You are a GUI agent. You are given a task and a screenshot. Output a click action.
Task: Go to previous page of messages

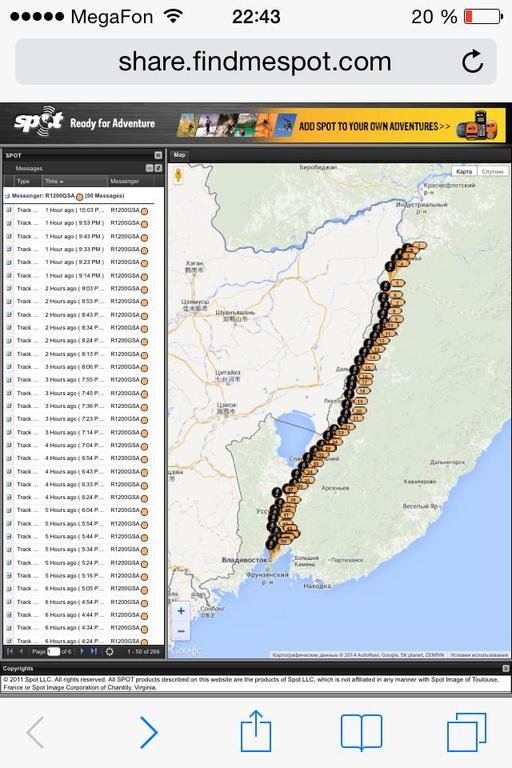21,651
